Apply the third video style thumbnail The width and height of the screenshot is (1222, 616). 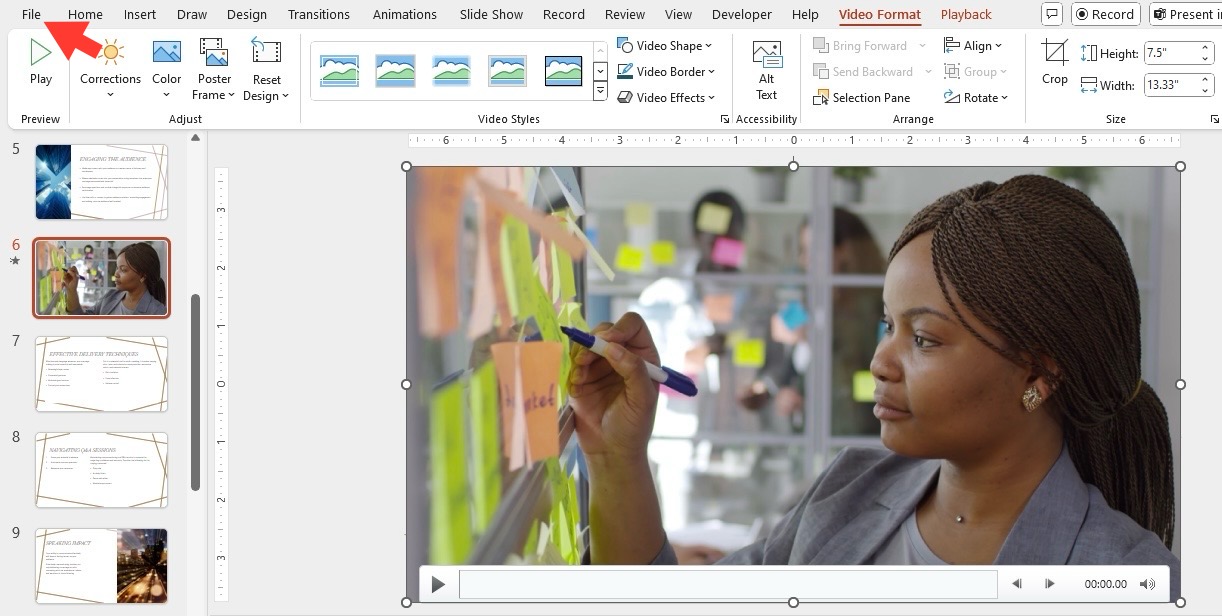tap(452, 70)
